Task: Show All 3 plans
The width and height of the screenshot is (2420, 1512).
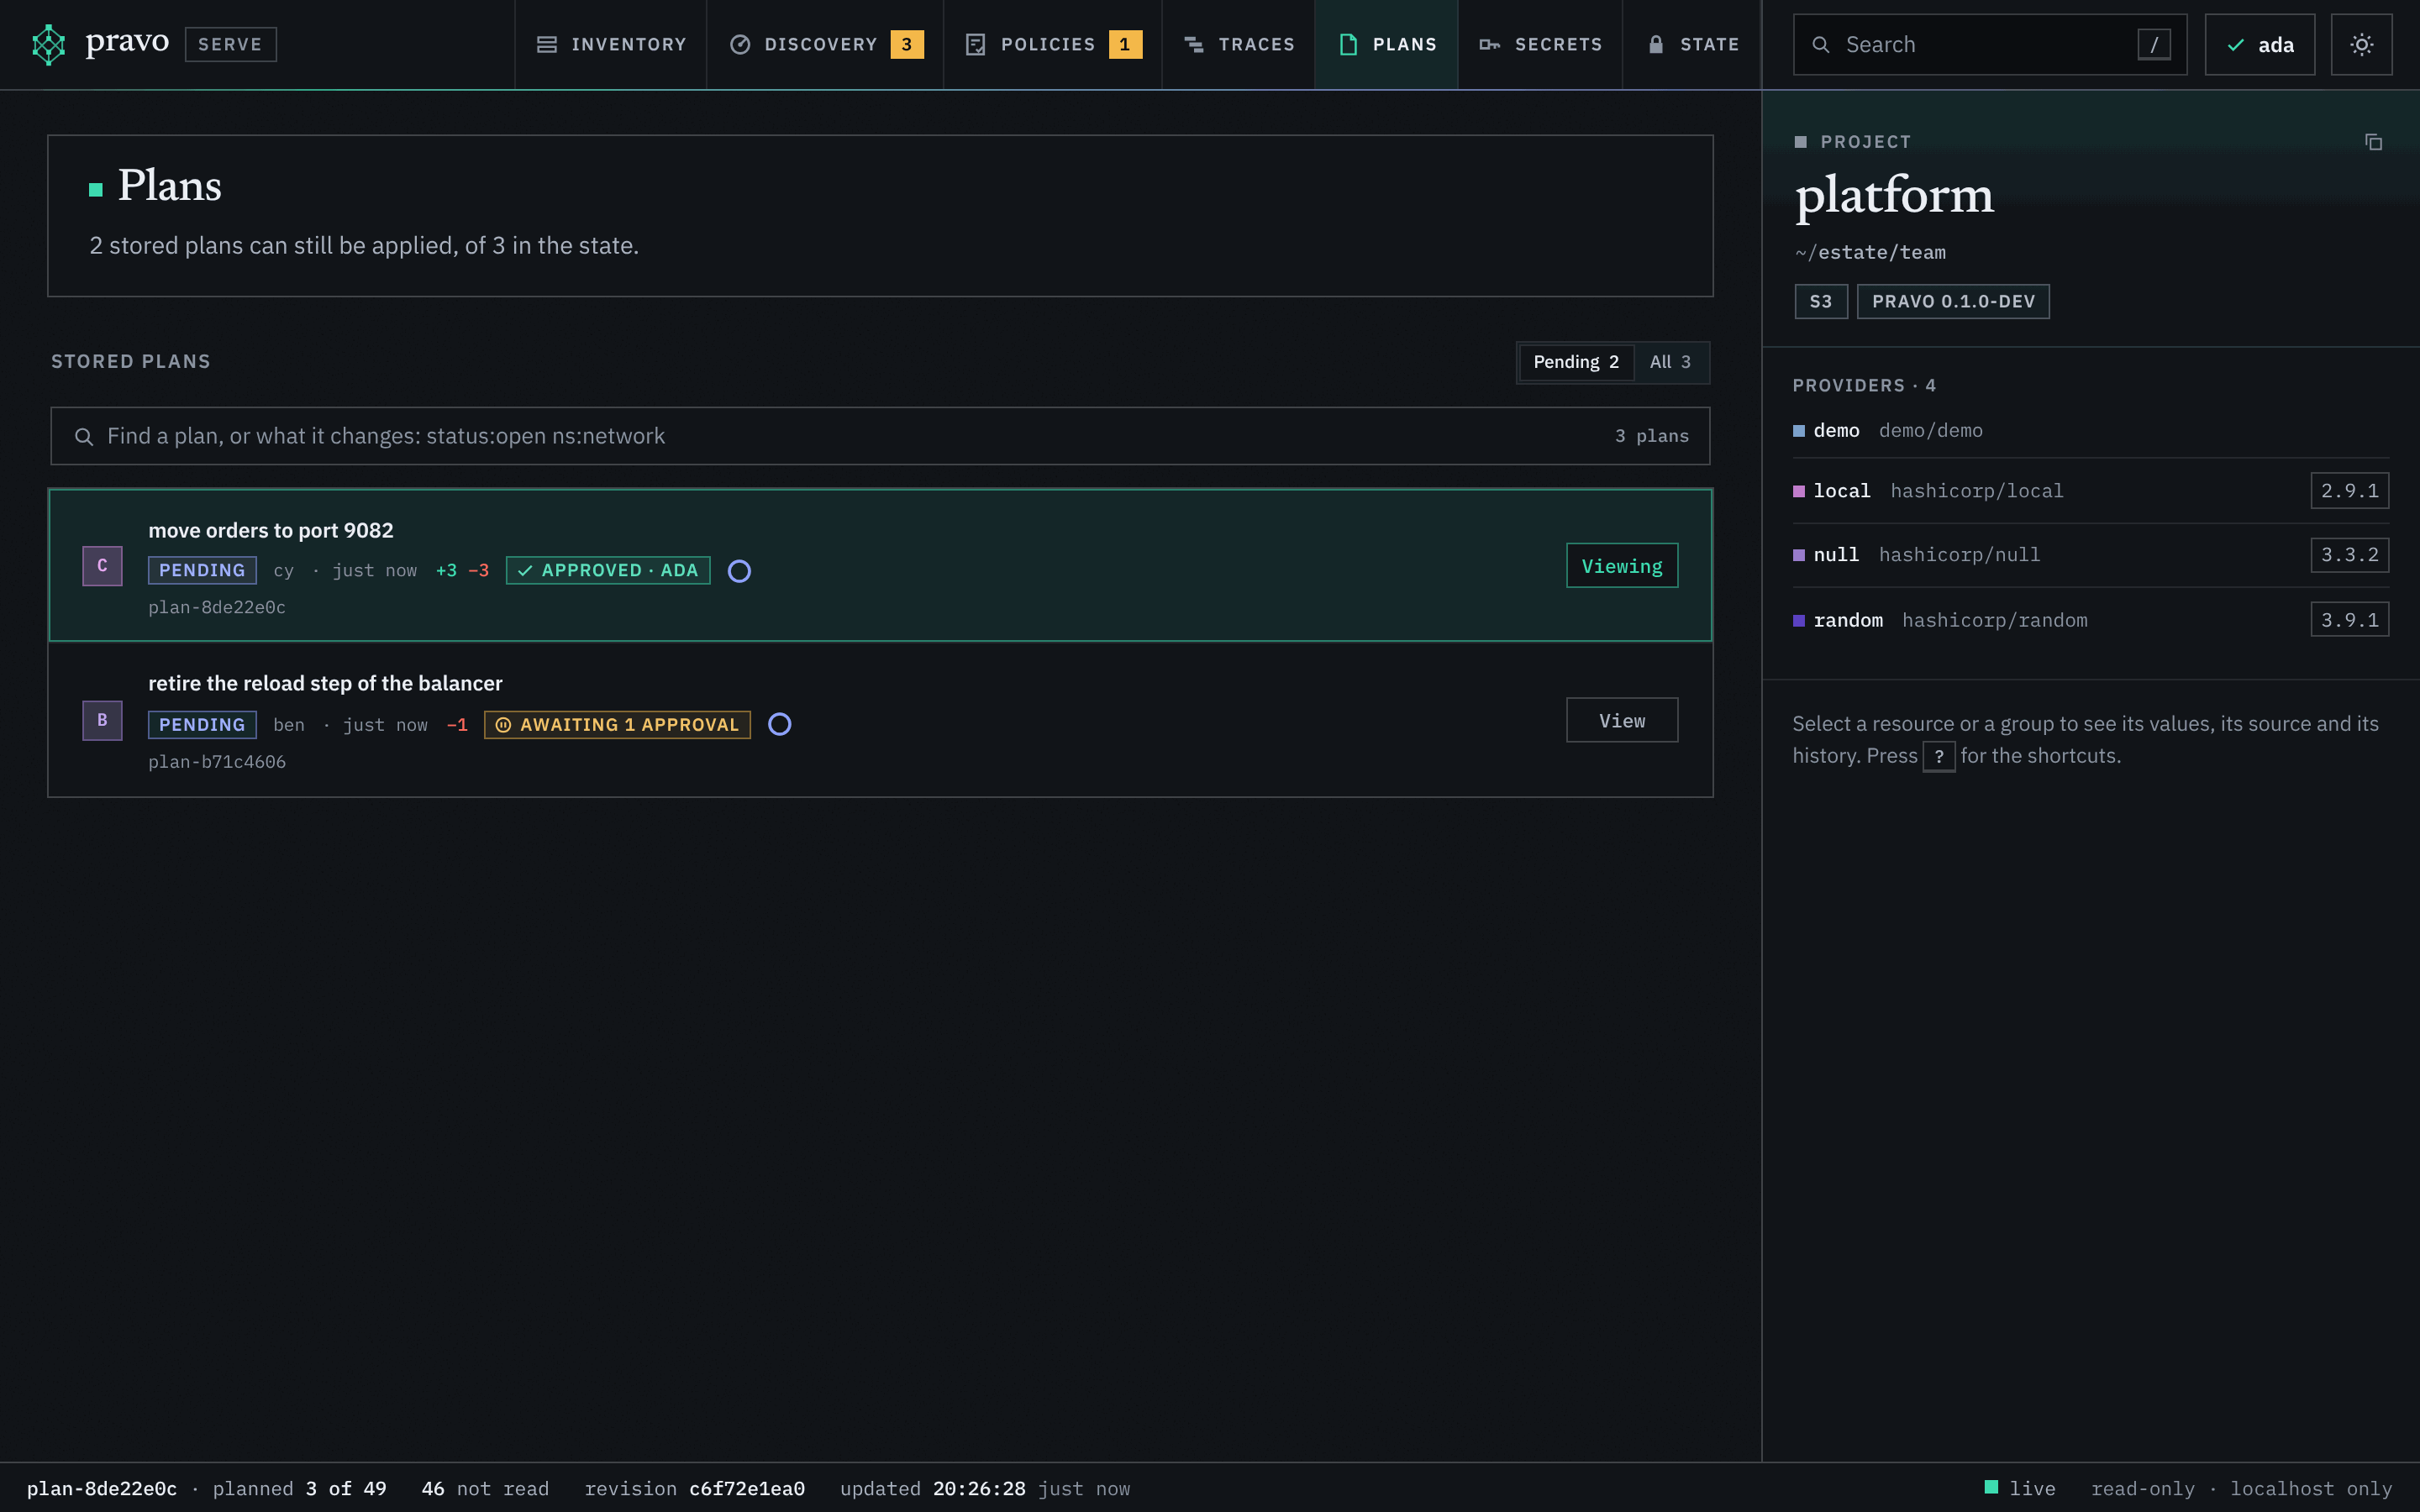Action: click(1670, 362)
